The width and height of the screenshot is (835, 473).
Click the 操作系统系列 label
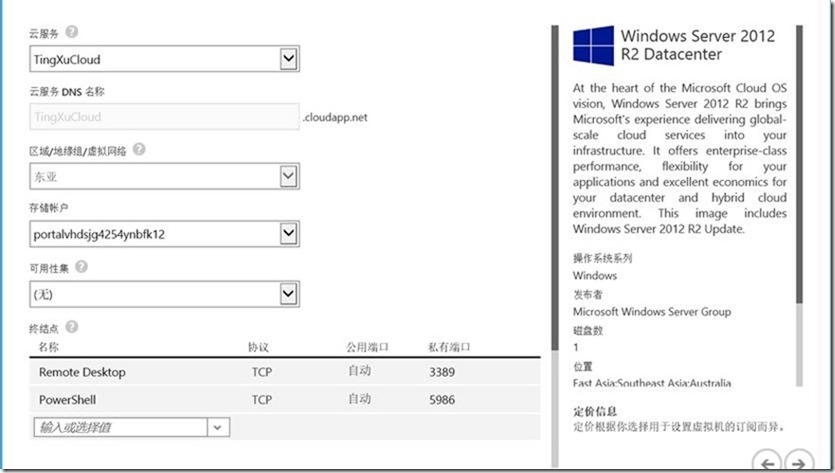click(x=602, y=258)
